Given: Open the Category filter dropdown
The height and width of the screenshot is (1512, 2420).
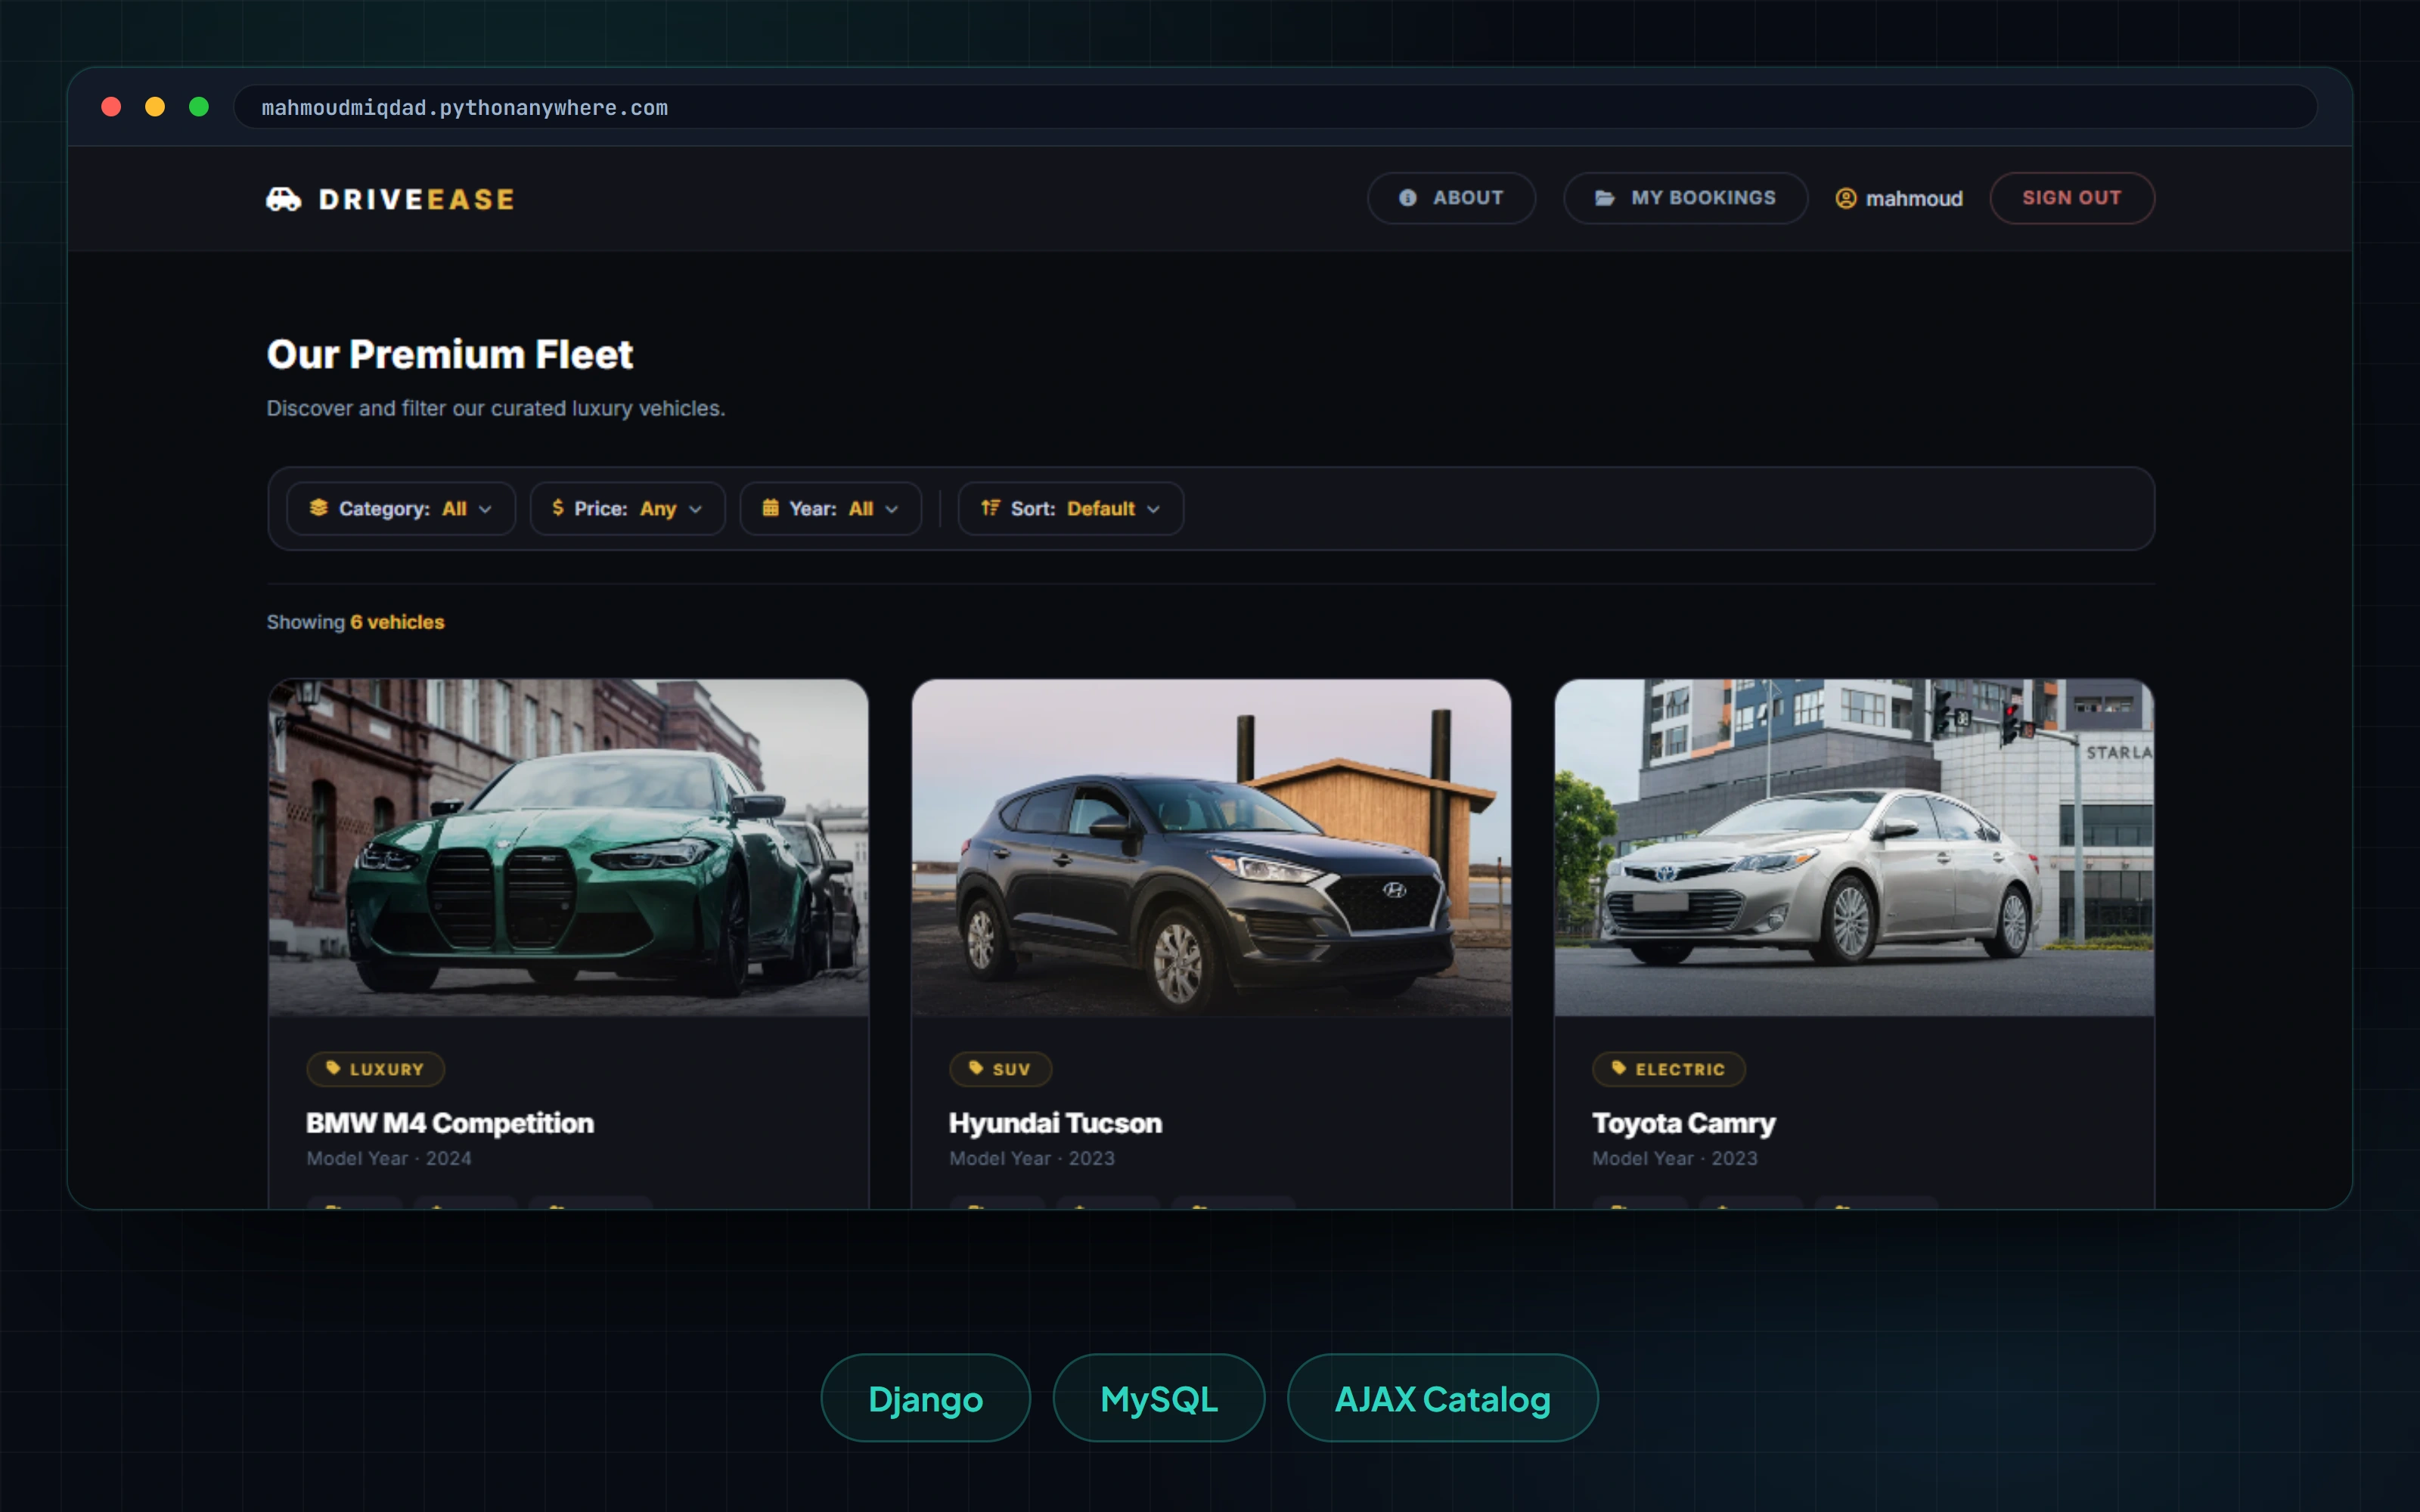Looking at the screenshot, I should pyautogui.click(x=401, y=509).
